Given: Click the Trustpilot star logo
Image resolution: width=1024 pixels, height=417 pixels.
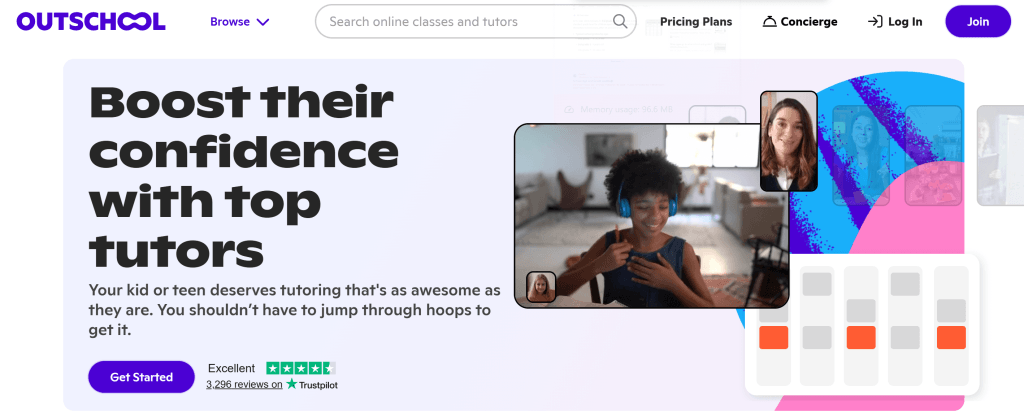Looking at the screenshot, I should pyautogui.click(x=291, y=384).
